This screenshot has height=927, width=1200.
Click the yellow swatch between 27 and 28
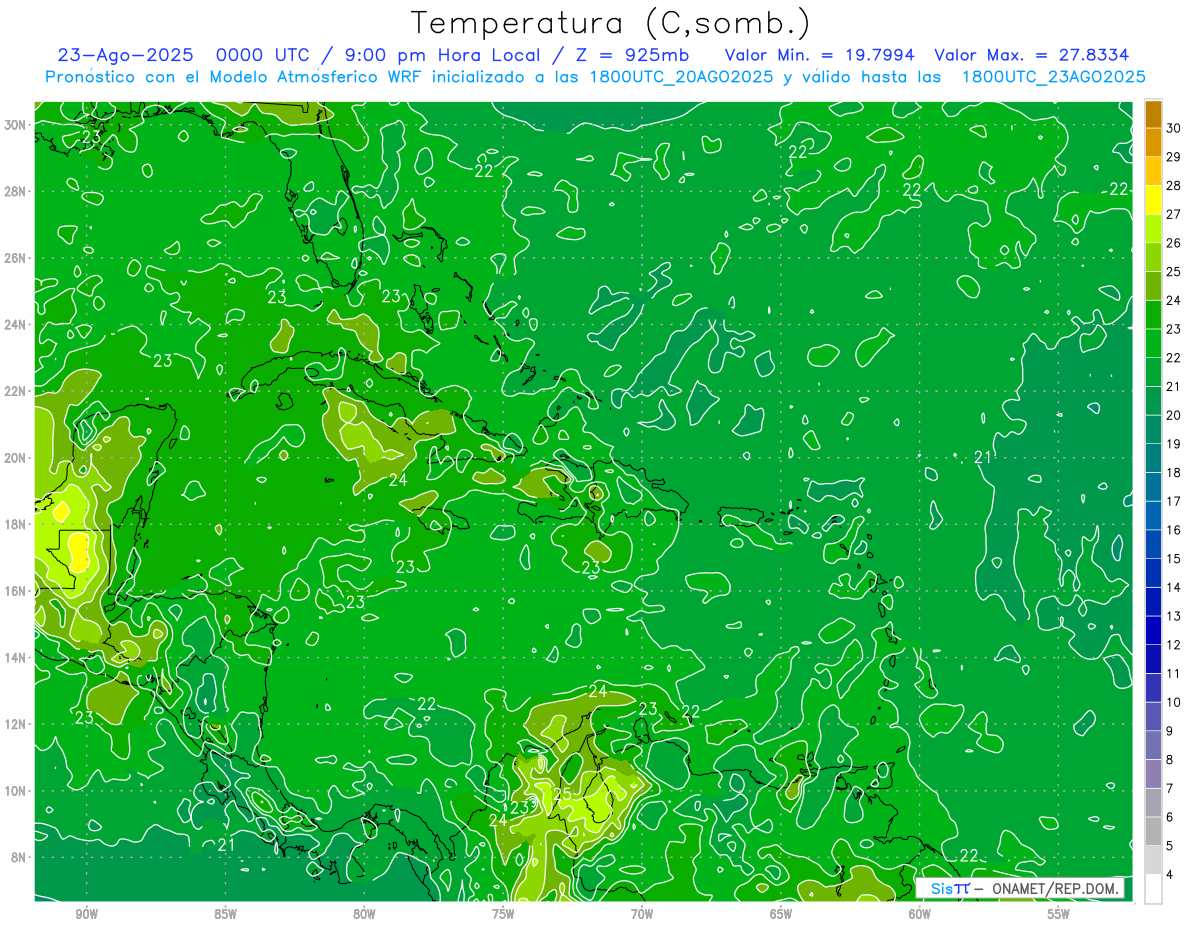pos(1153,200)
